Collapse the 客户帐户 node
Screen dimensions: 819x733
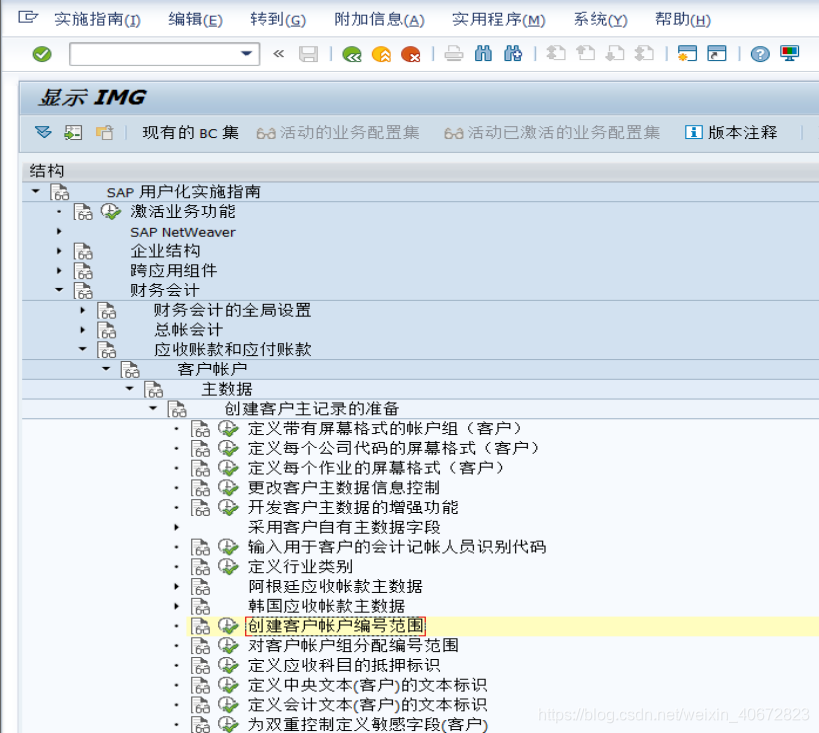pos(106,368)
